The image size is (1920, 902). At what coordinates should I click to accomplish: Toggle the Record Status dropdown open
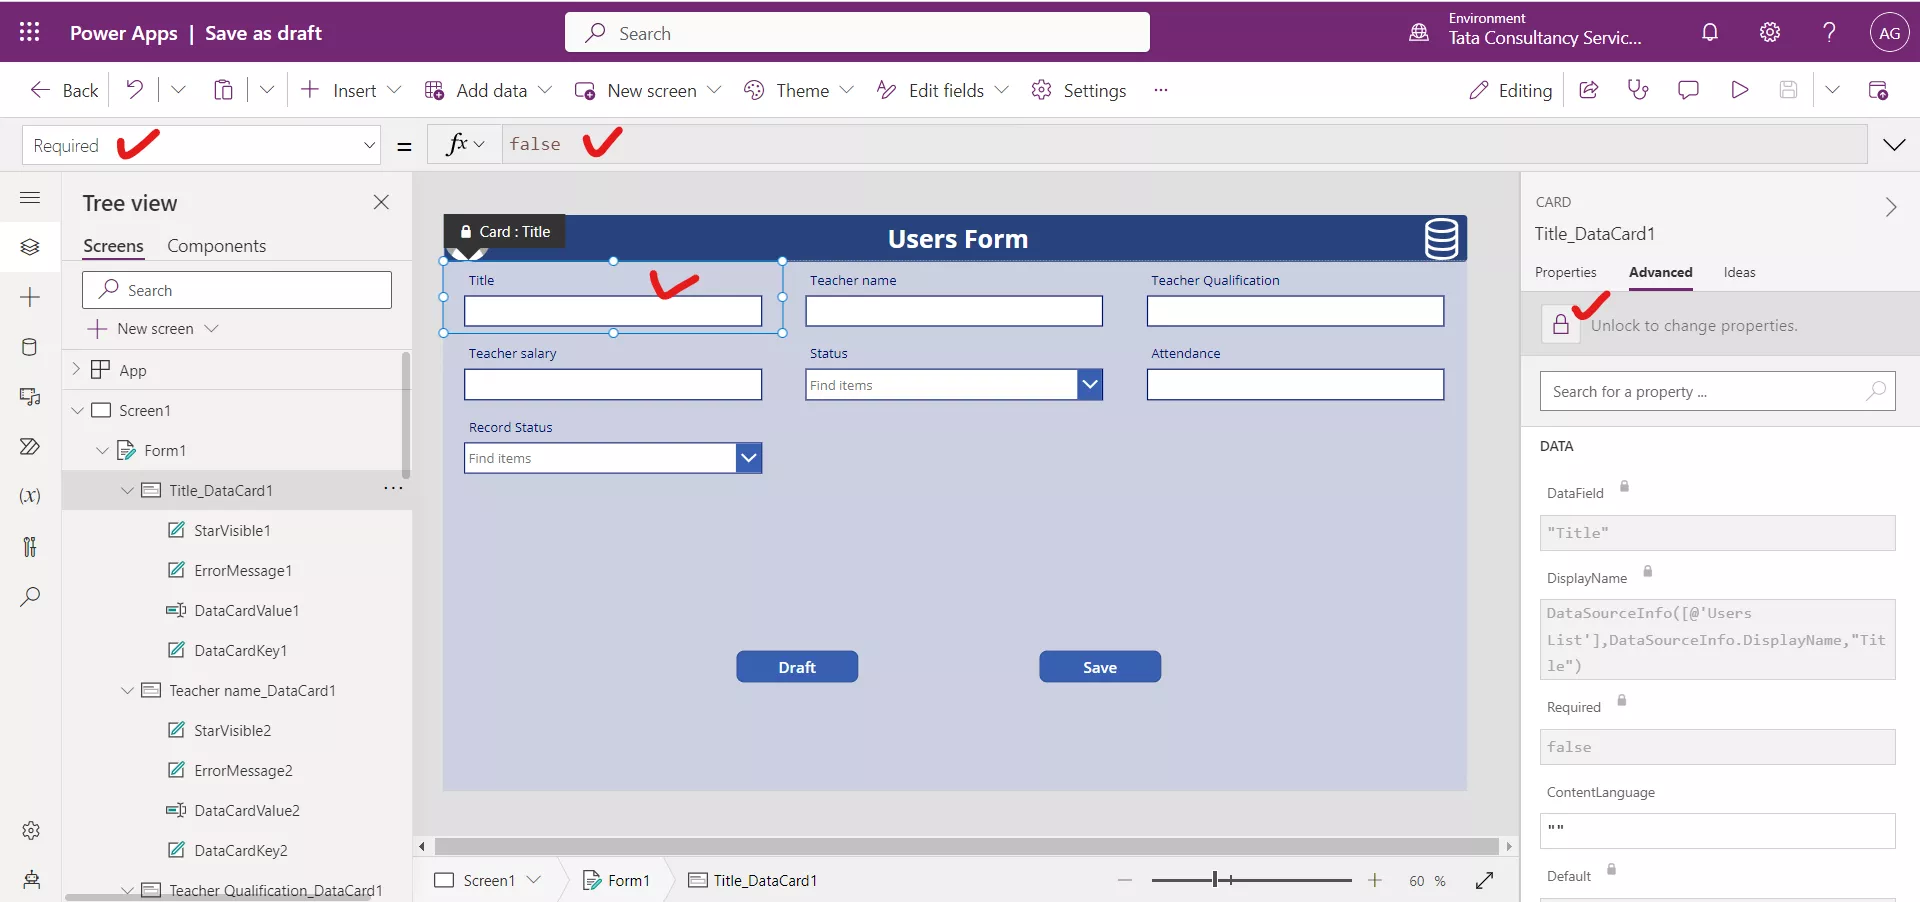point(749,458)
